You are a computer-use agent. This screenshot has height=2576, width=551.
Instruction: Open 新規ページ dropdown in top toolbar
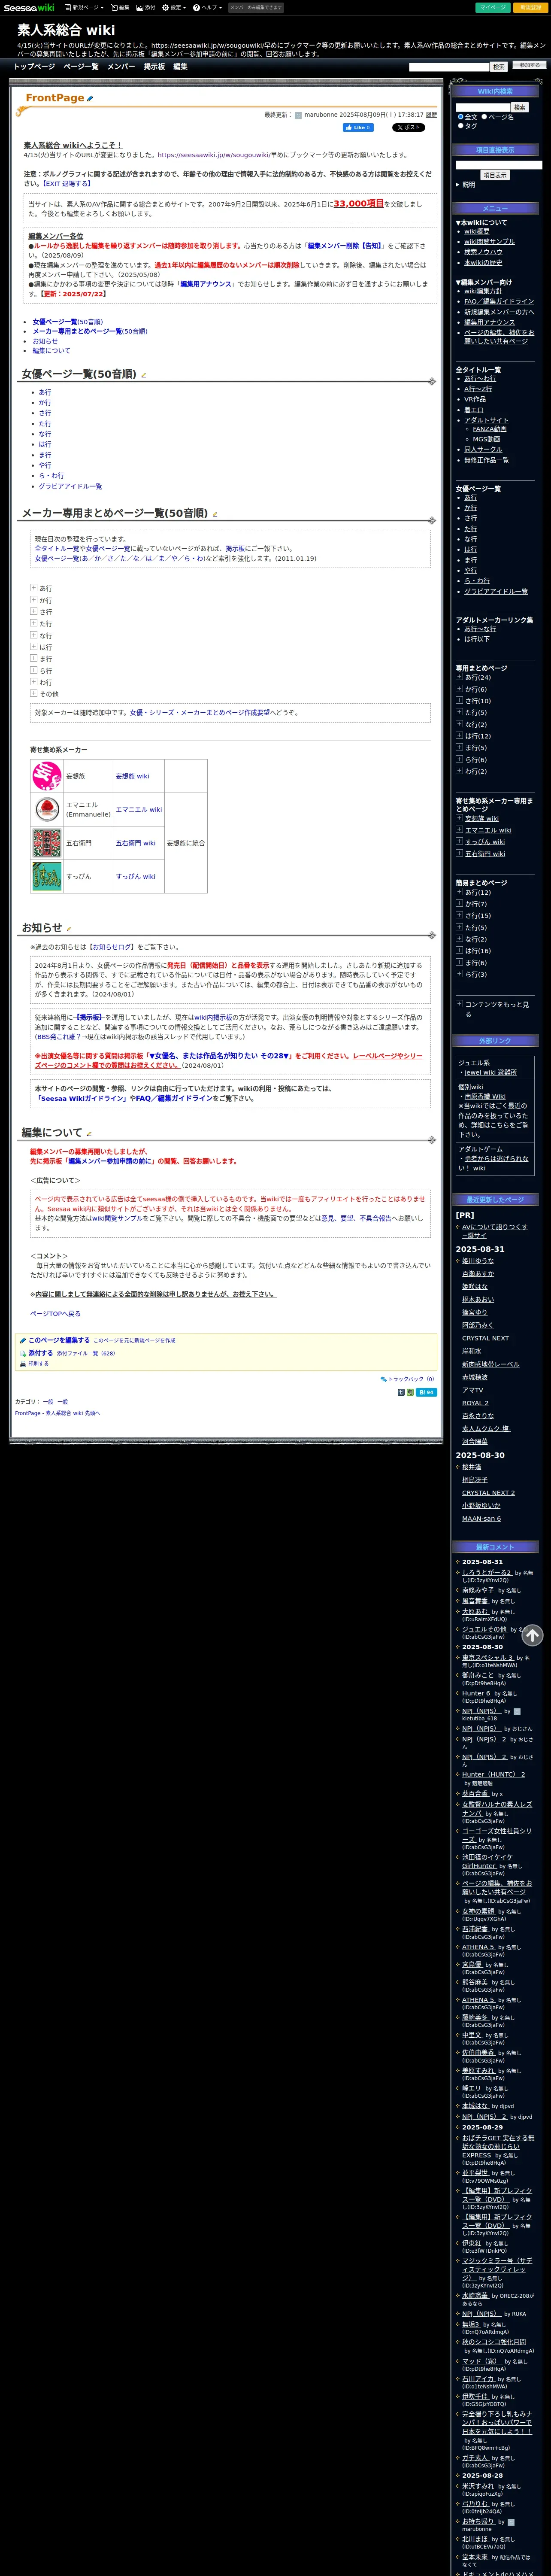(x=84, y=7)
